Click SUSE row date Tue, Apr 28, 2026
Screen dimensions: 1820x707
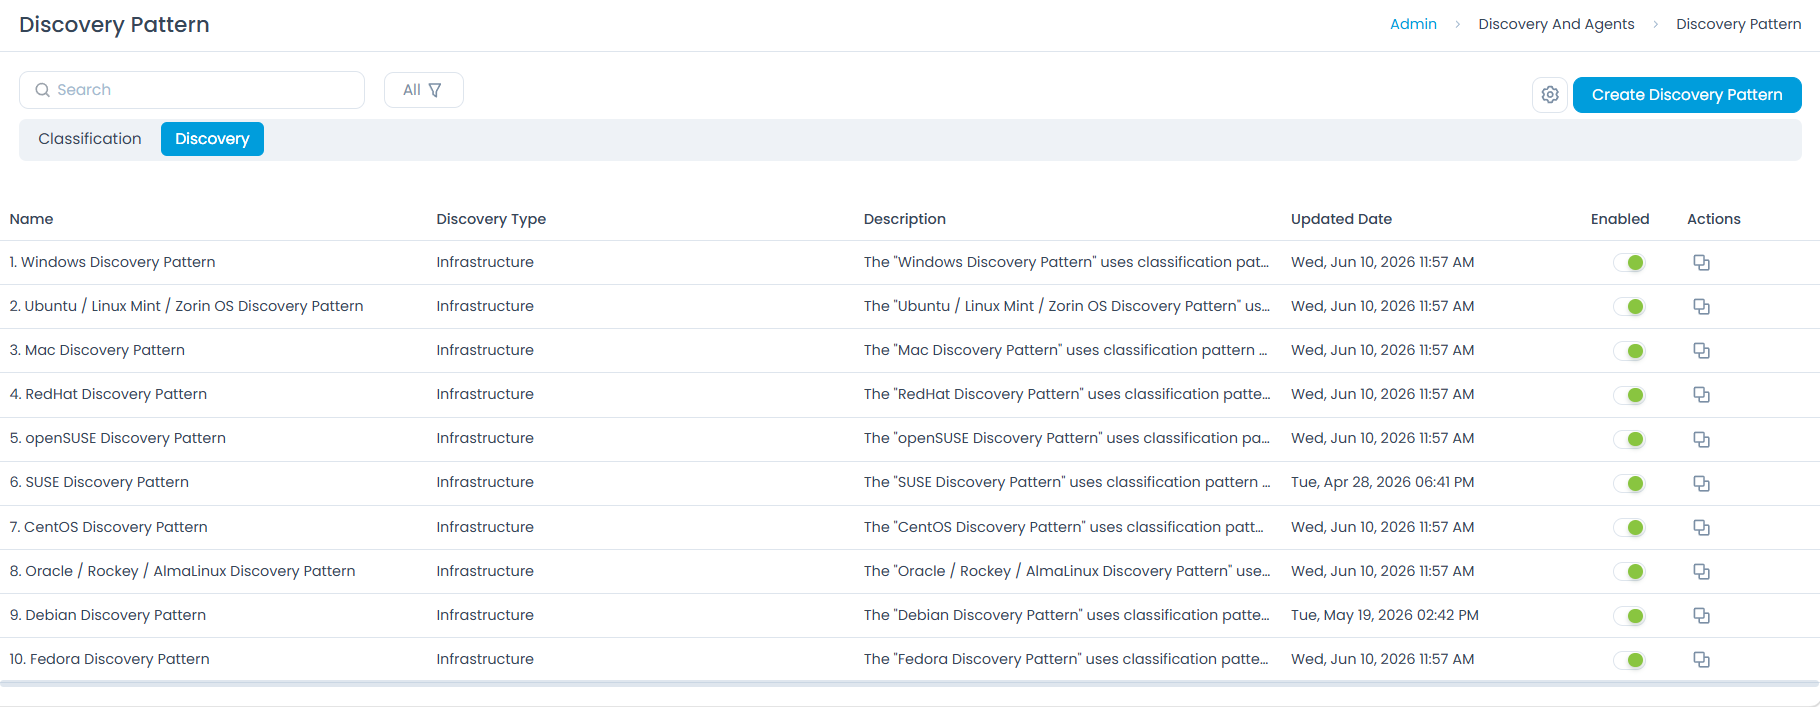click(1382, 482)
